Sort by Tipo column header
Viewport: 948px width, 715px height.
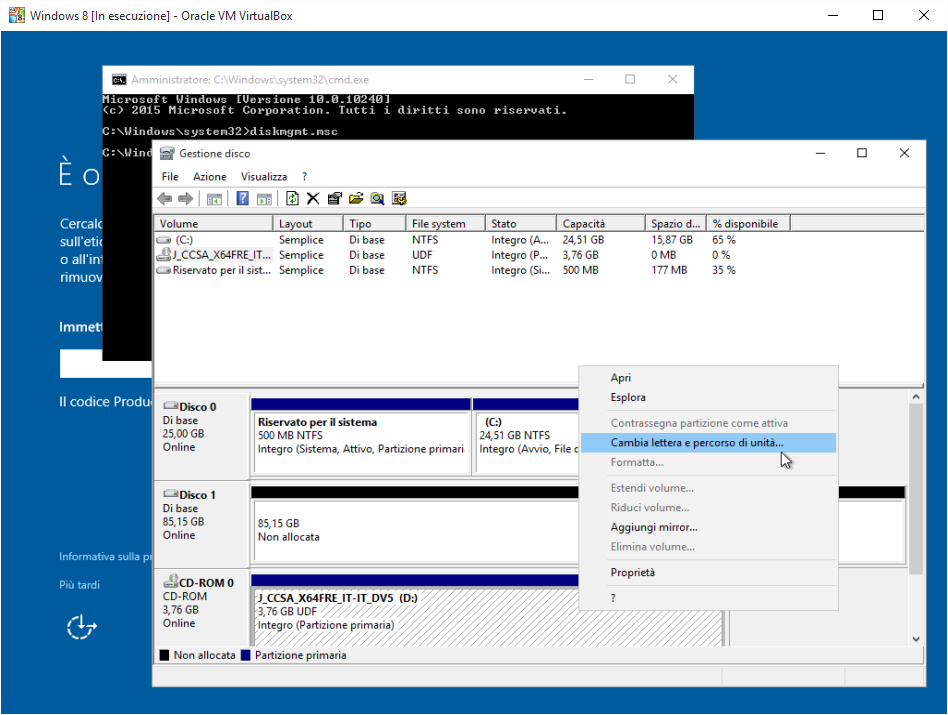coord(375,224)
